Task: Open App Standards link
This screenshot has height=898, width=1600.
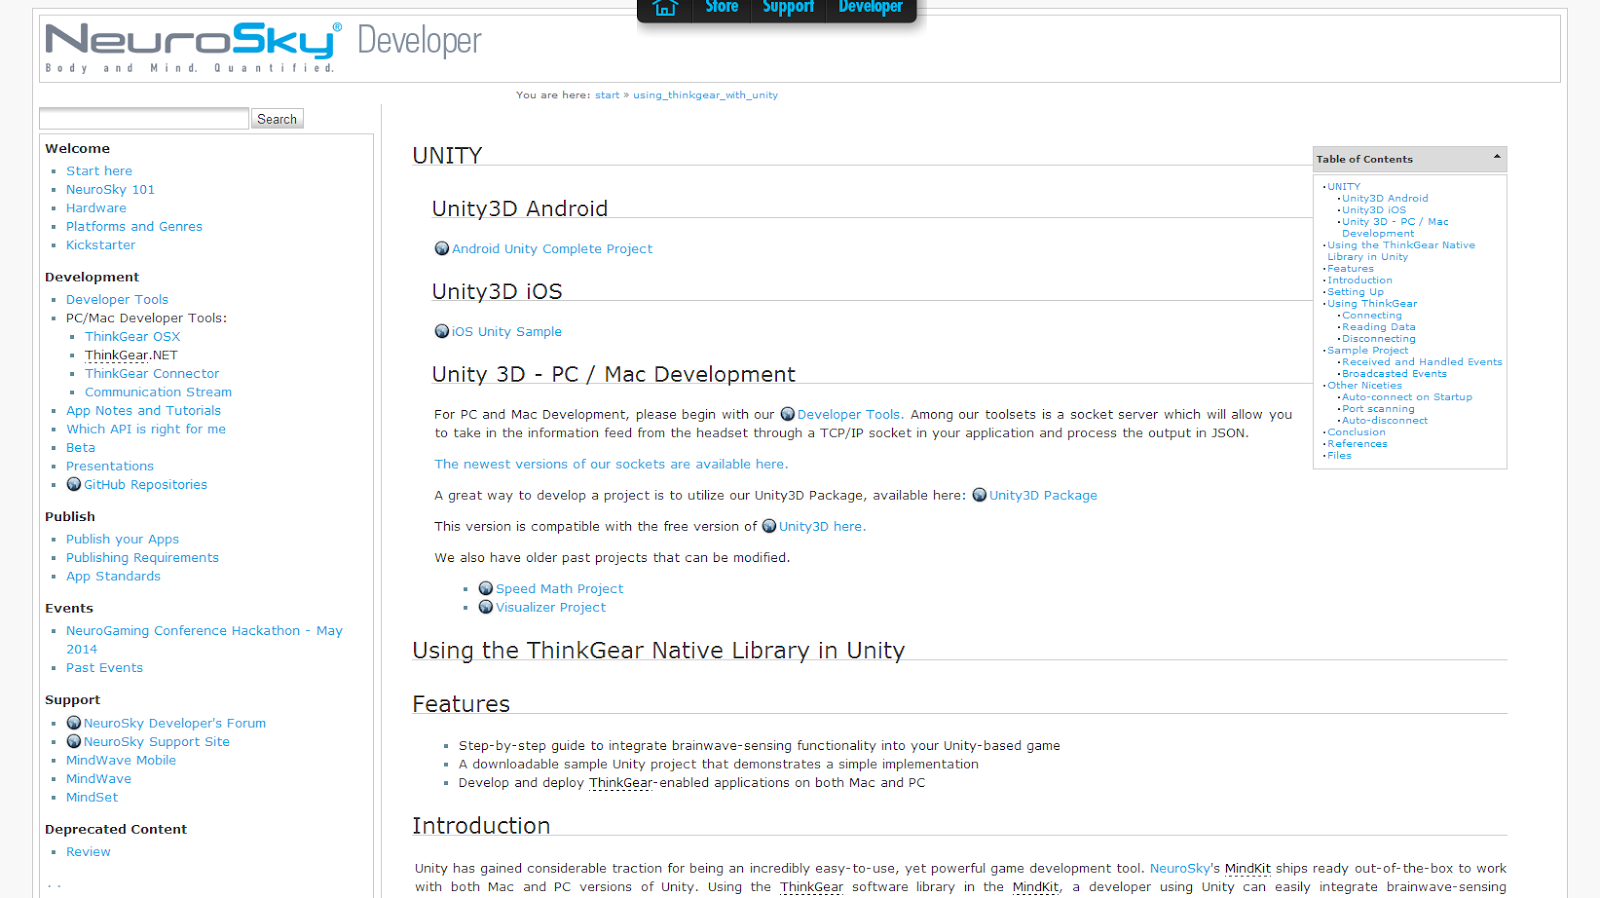Action: (113, 576)
